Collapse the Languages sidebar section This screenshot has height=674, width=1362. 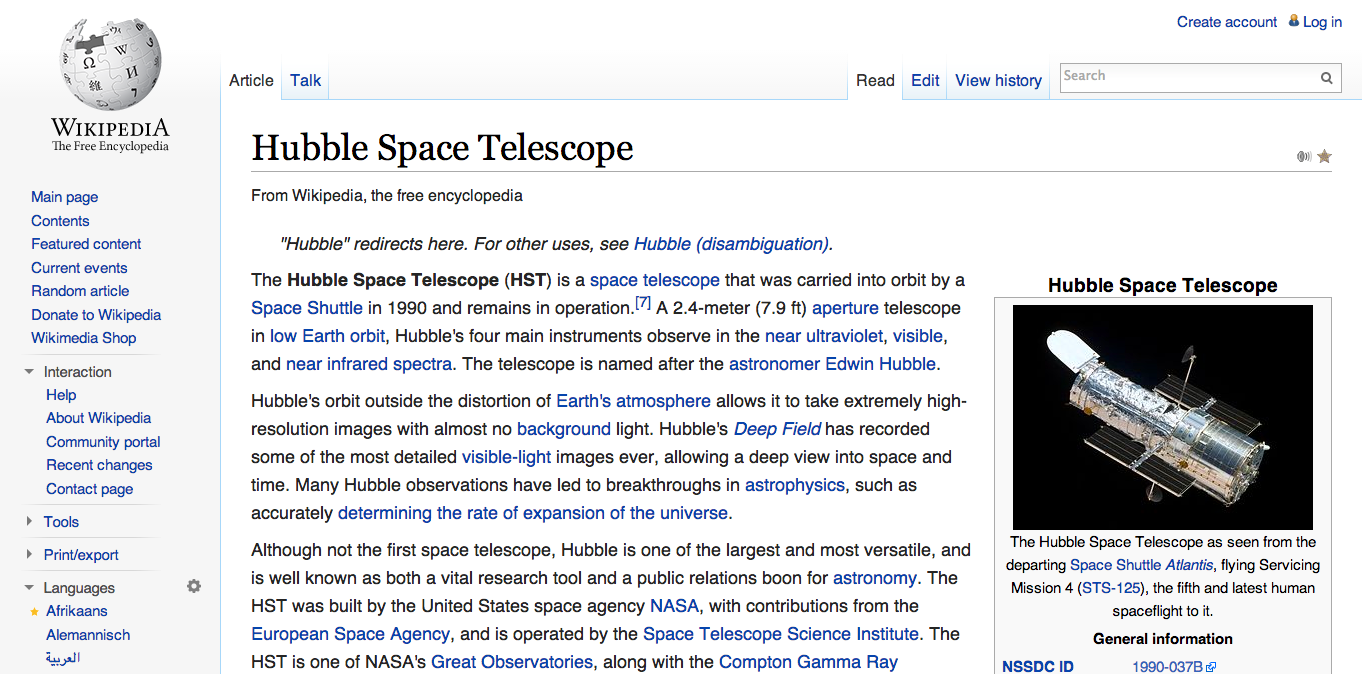click(x=29, y=587)
